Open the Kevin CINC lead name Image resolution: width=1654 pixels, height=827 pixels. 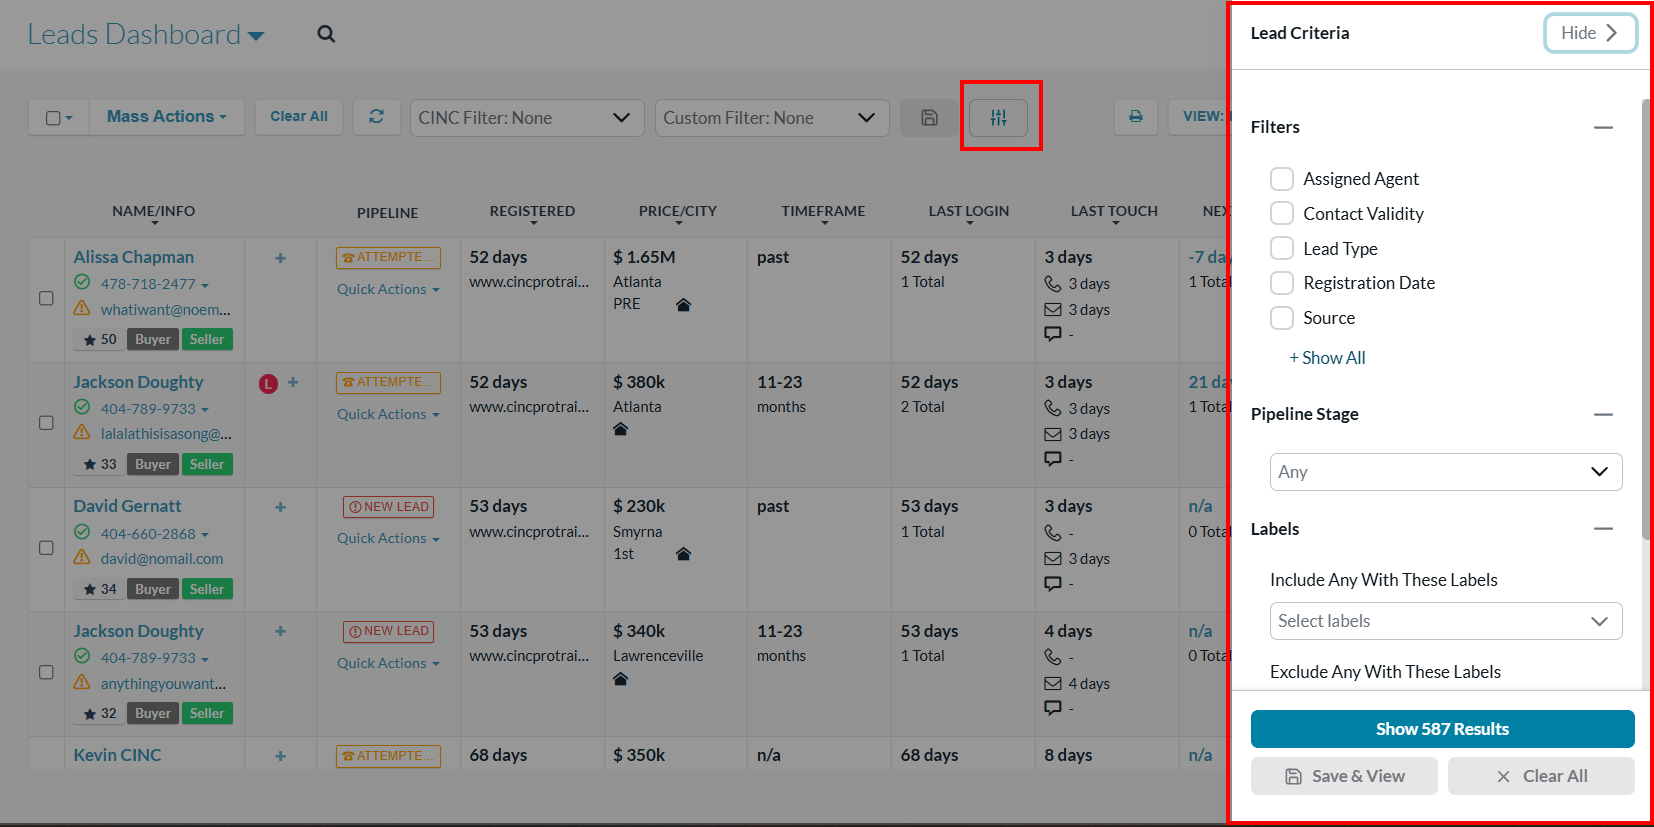click(117, 756)
